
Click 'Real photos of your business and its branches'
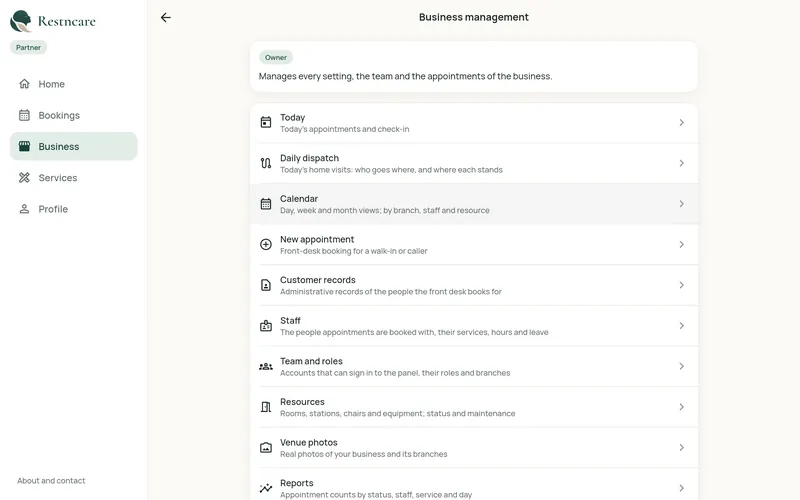363,454
